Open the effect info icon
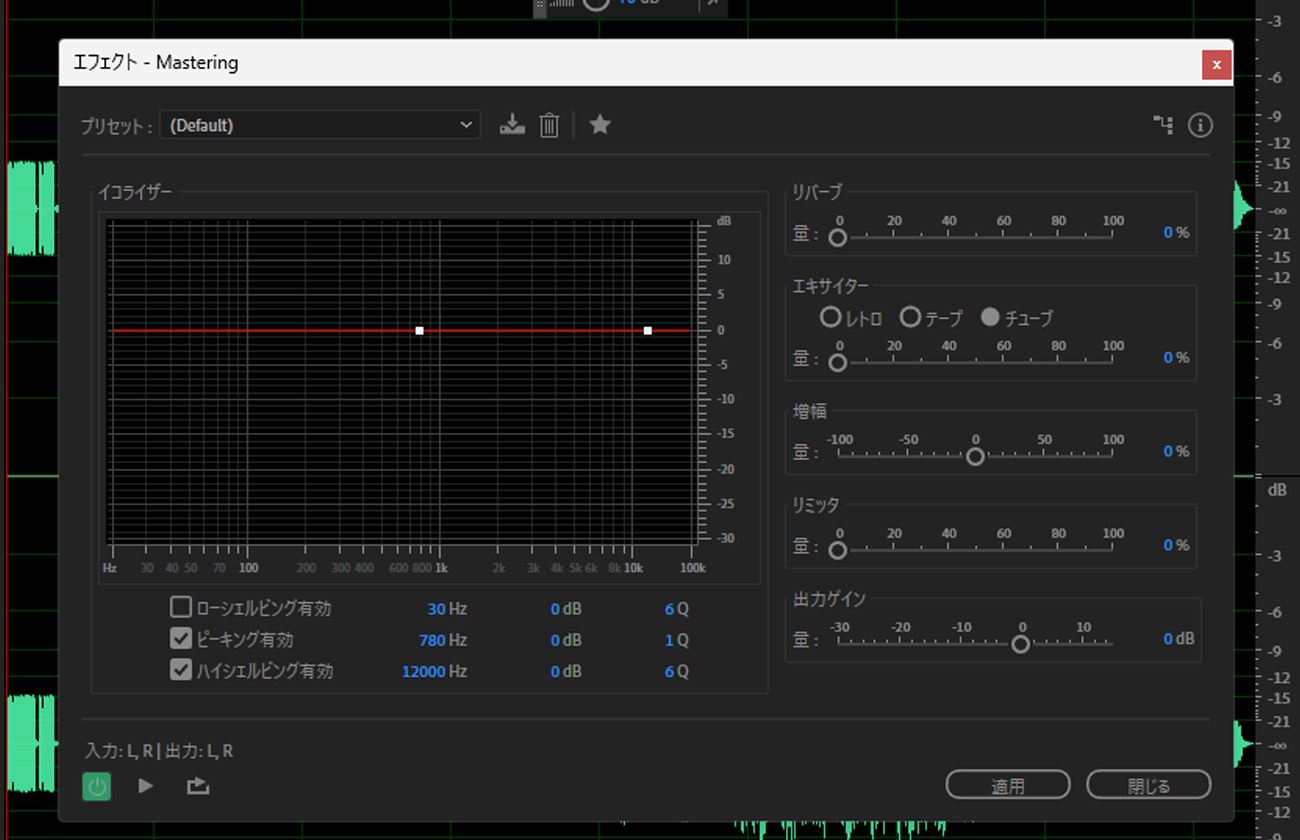1300x840 pixels. pyautogui.click(x=1200, y=125)
